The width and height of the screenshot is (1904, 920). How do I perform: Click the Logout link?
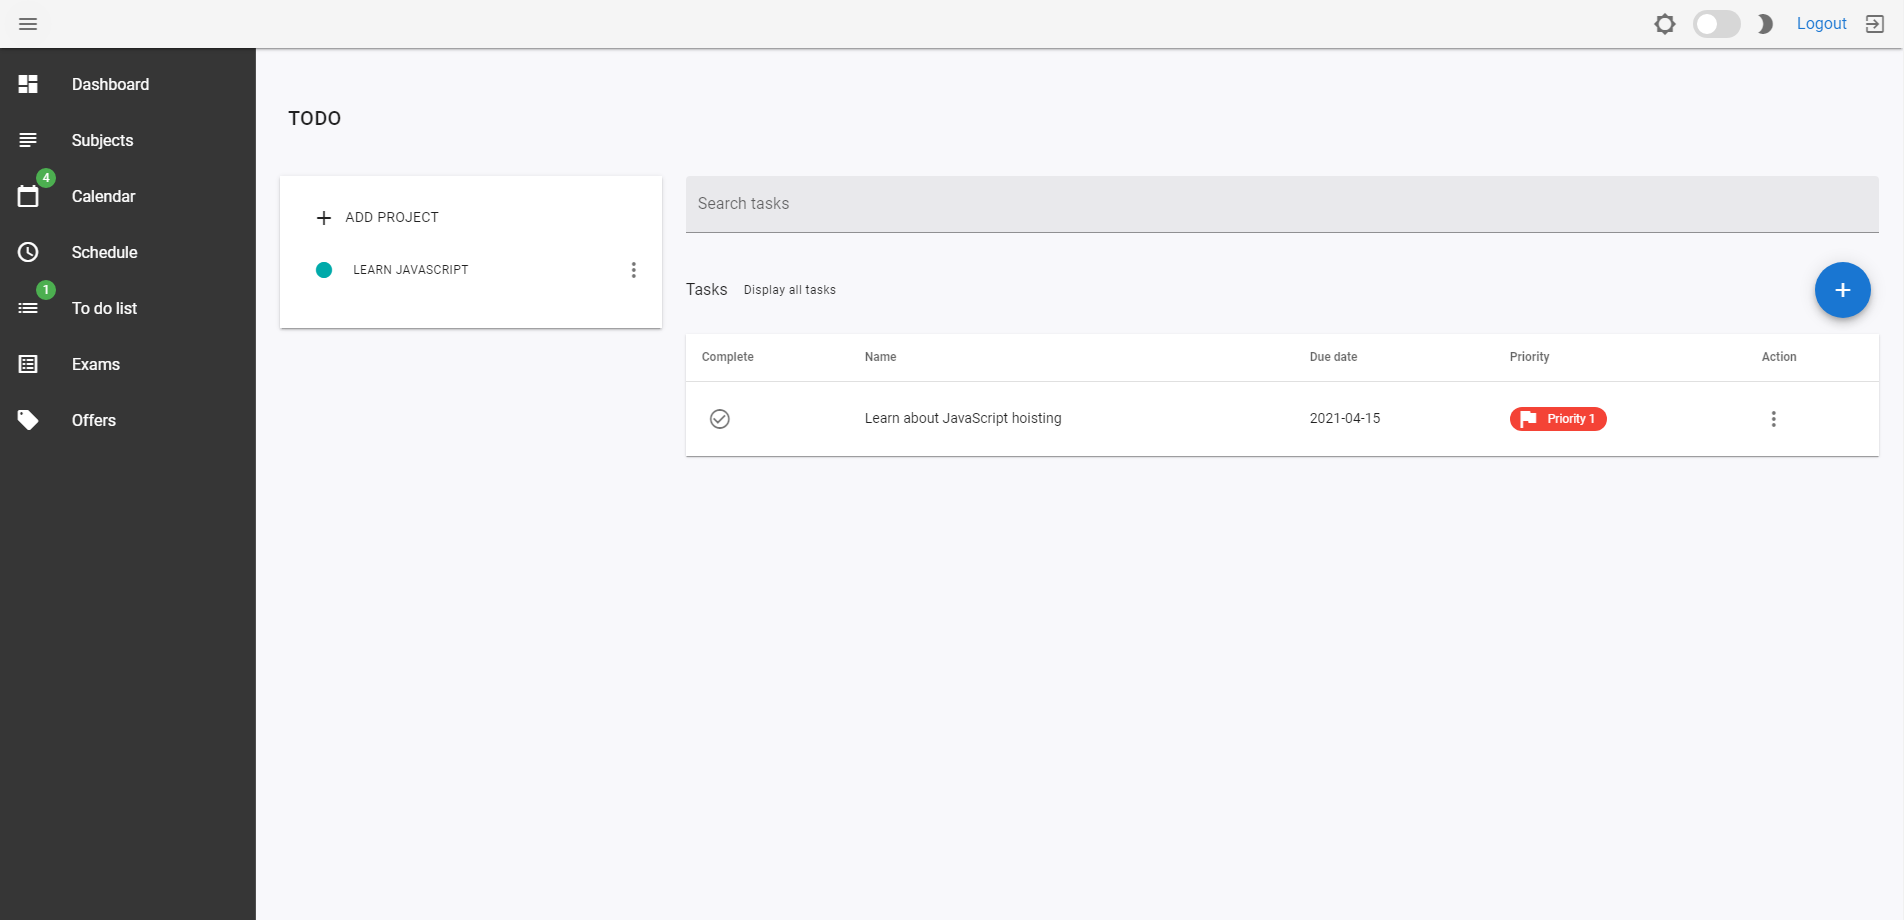(1821, 24)
